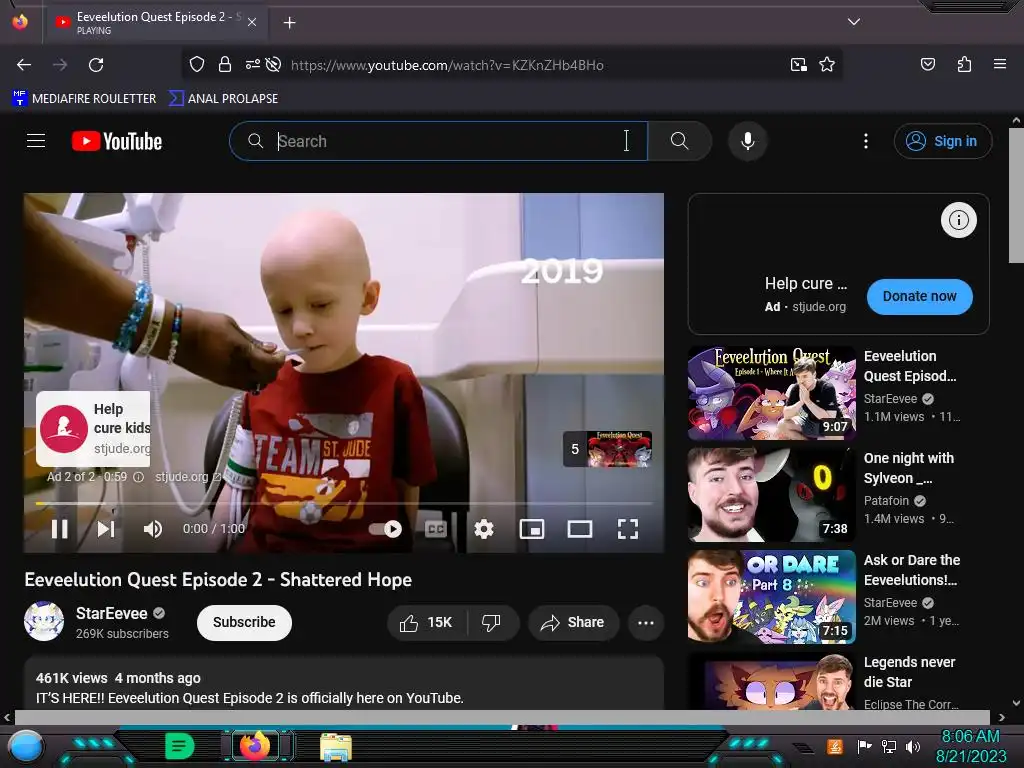This screenshot has height=768, width=1024.
Task: Open the site permissions icon in address bar
Action: 252,65
